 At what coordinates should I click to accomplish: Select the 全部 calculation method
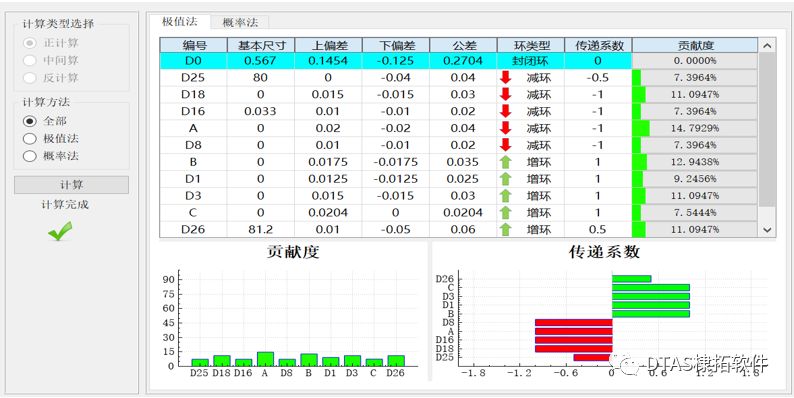tap(30, 121)
